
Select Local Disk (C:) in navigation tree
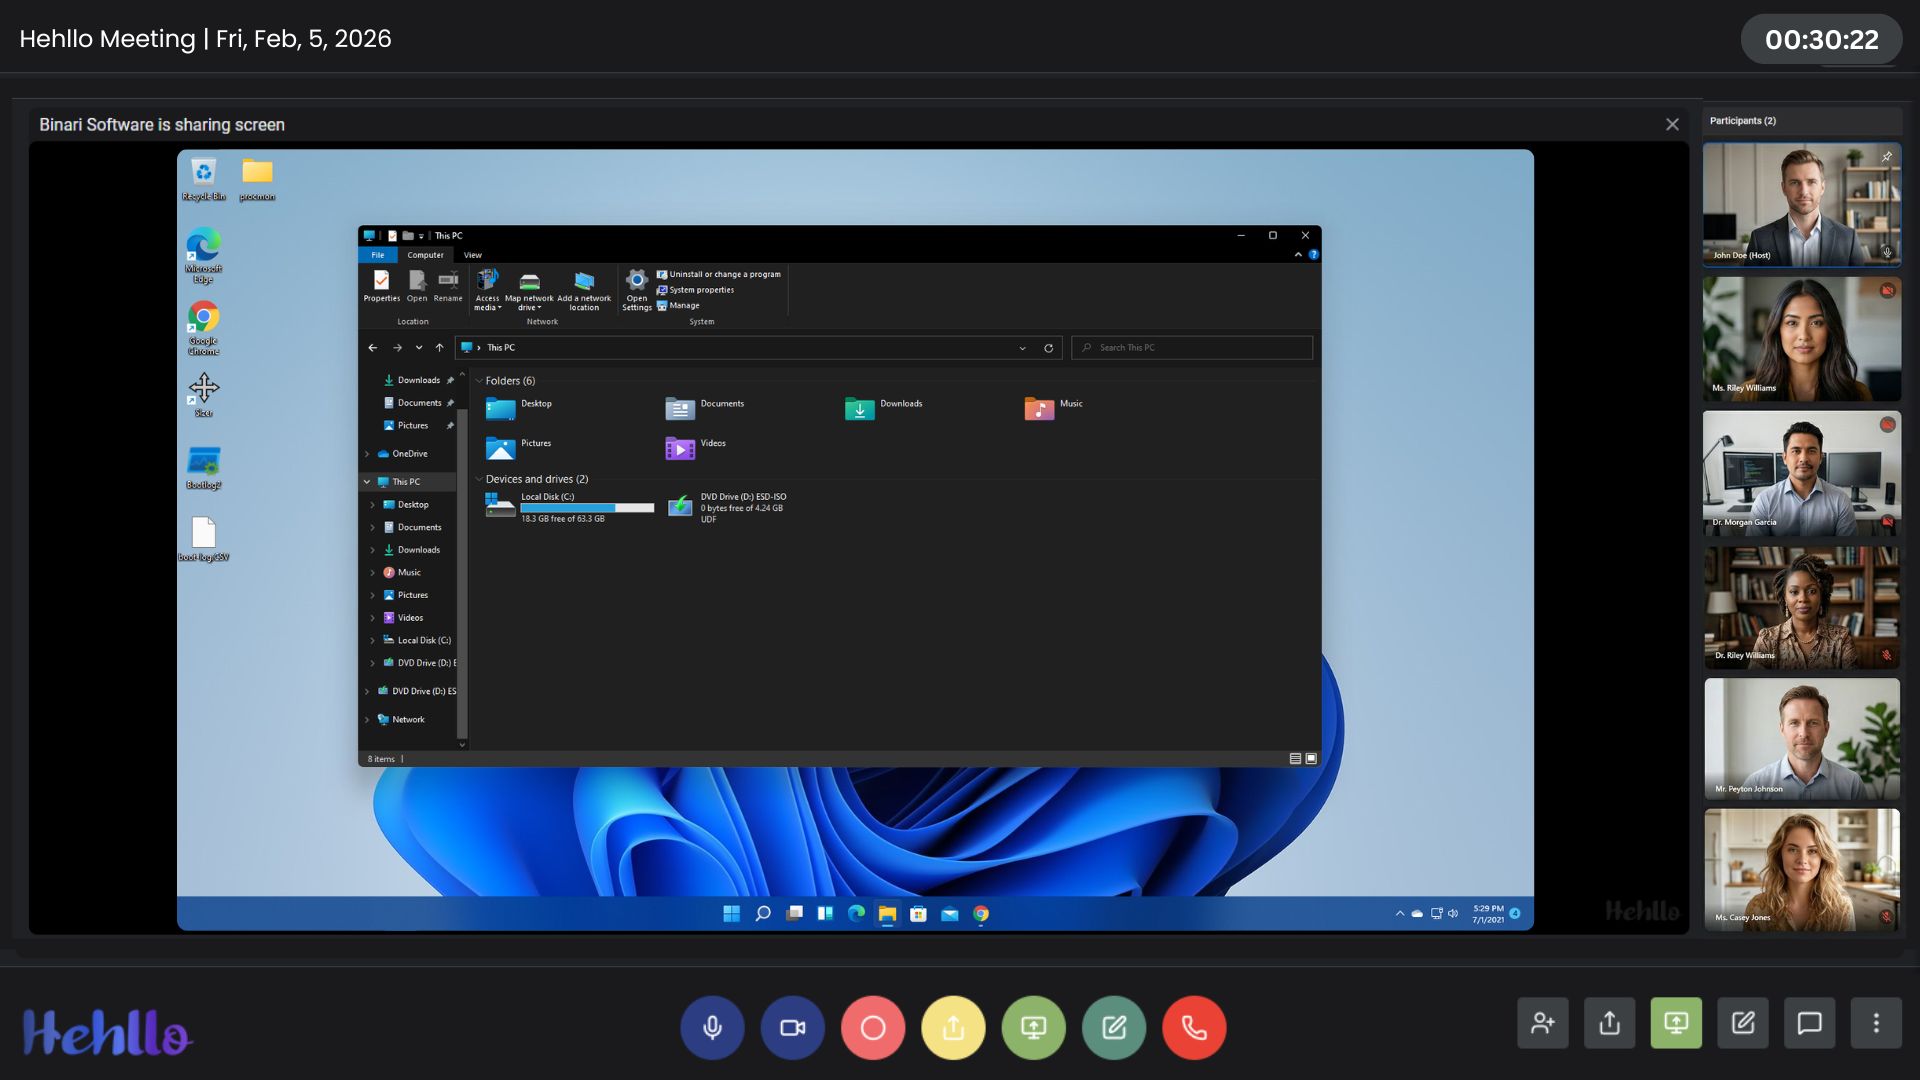coord(417,640)
